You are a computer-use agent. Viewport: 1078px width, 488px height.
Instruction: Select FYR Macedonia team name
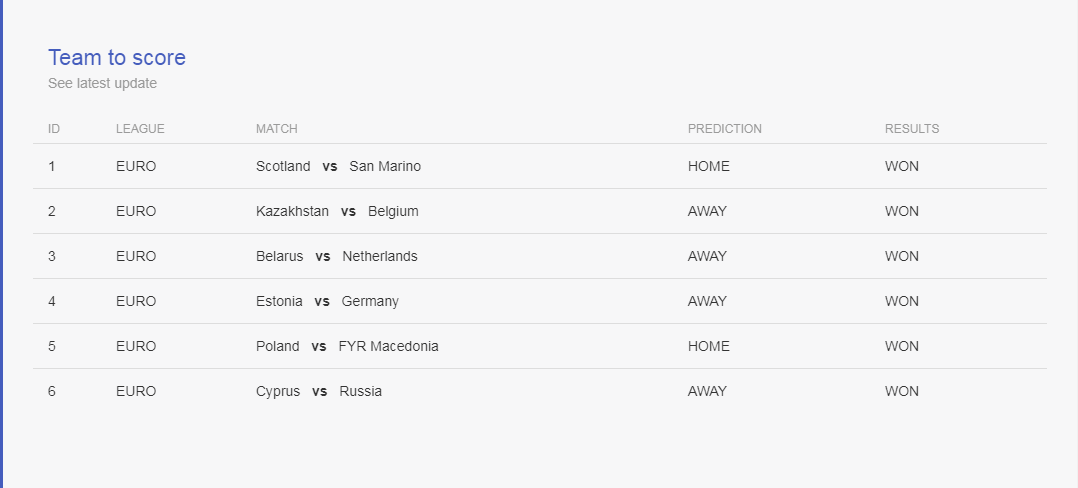[388, 346]
